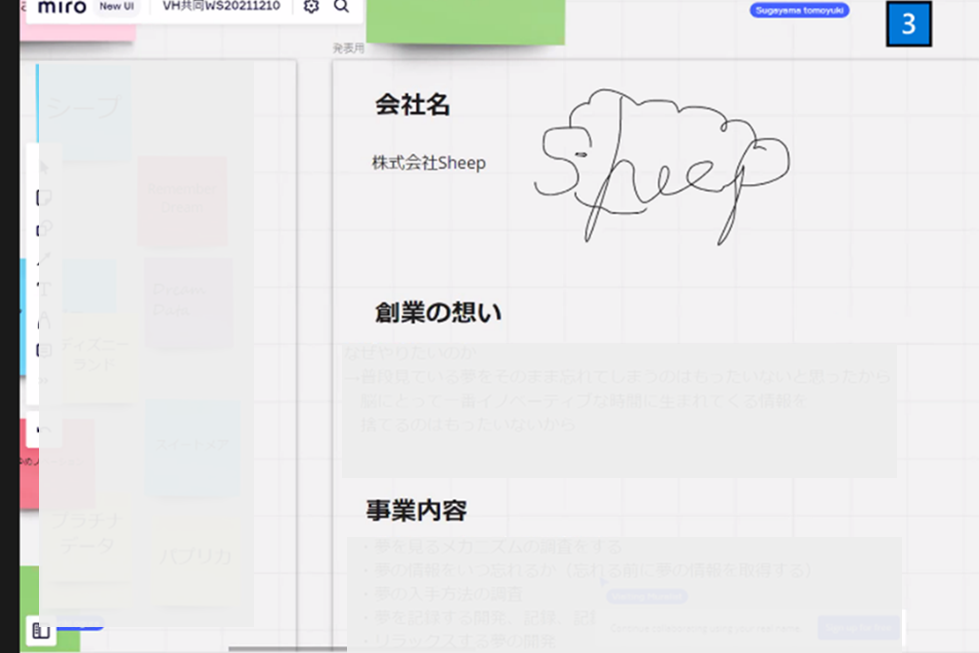Select the sticky note tool
This screenshot has width=979, height=653.
(44, 198)
